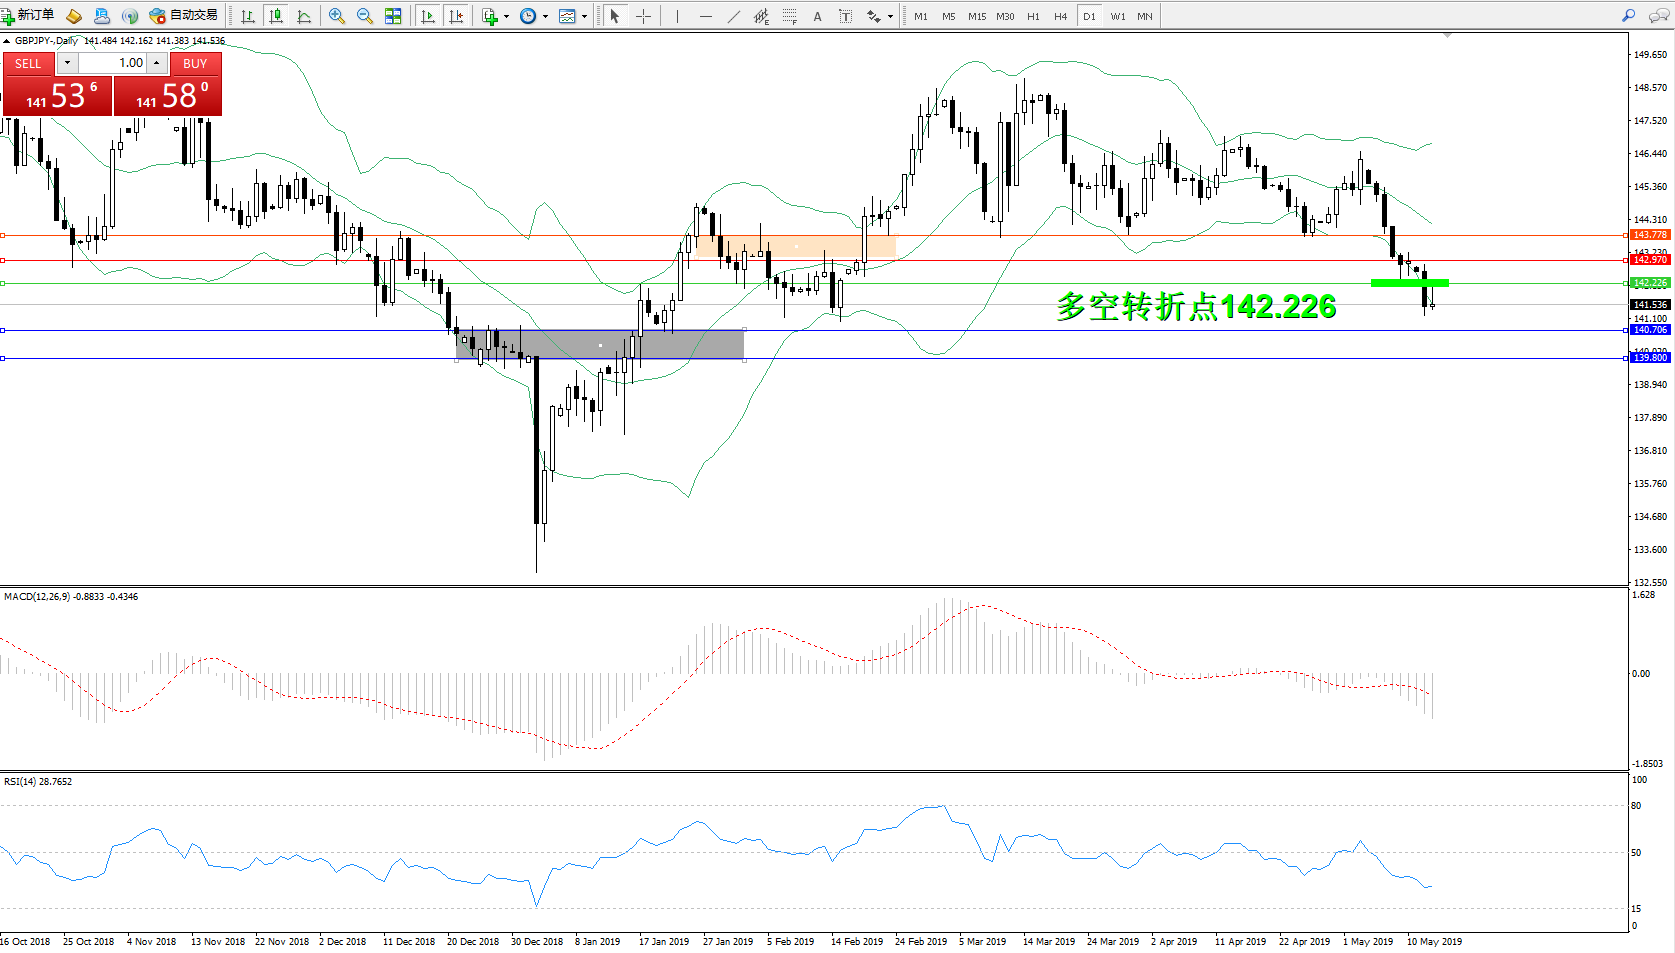Click the zoom out magnifier icon

[365, 16]
